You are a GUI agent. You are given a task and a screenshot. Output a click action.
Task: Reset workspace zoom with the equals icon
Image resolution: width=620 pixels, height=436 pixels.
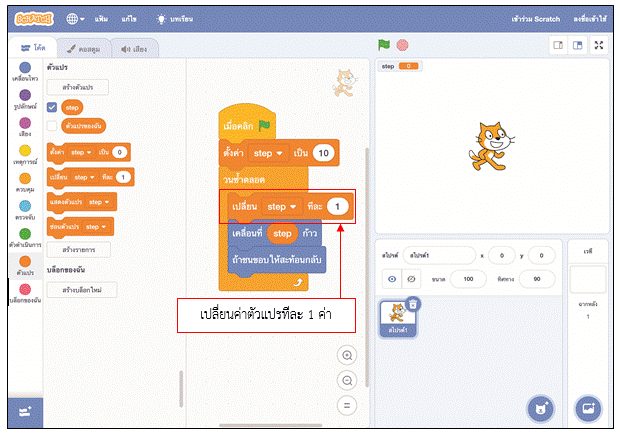[348, 405]
